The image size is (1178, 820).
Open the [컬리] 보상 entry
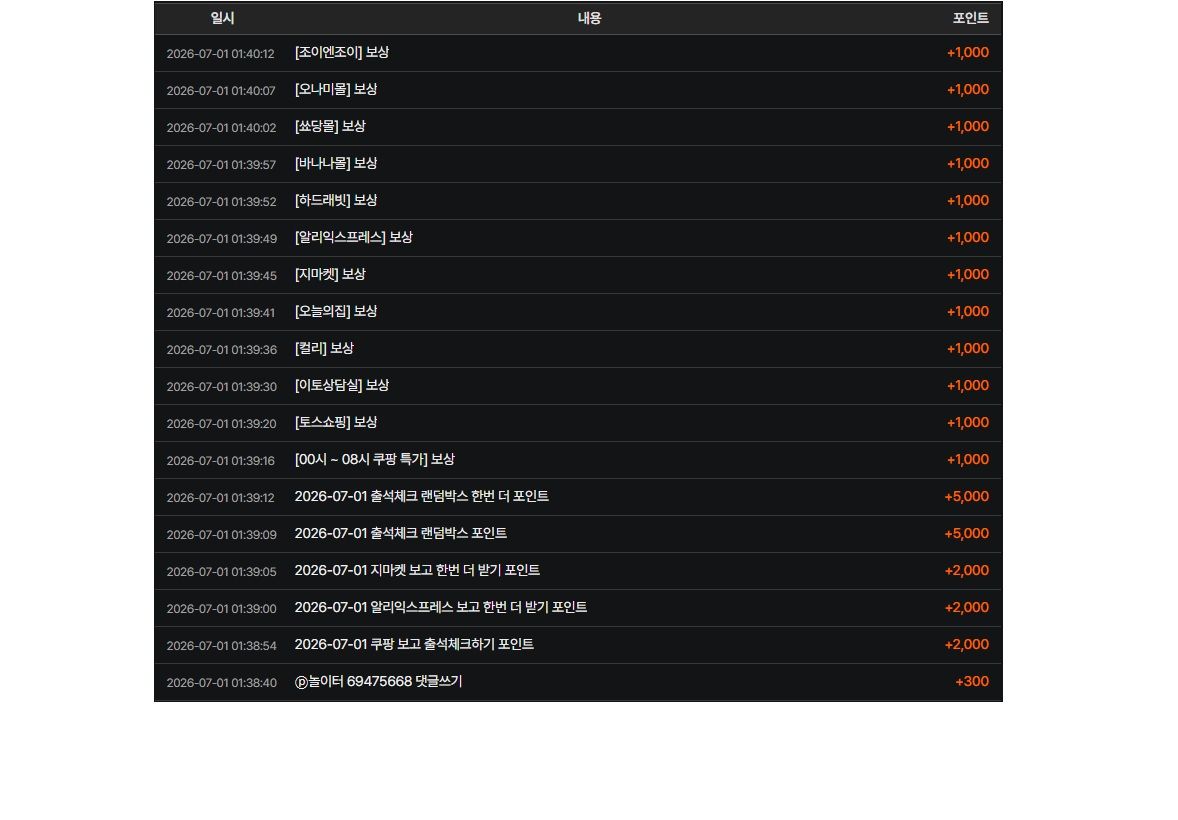pos(324,348)
